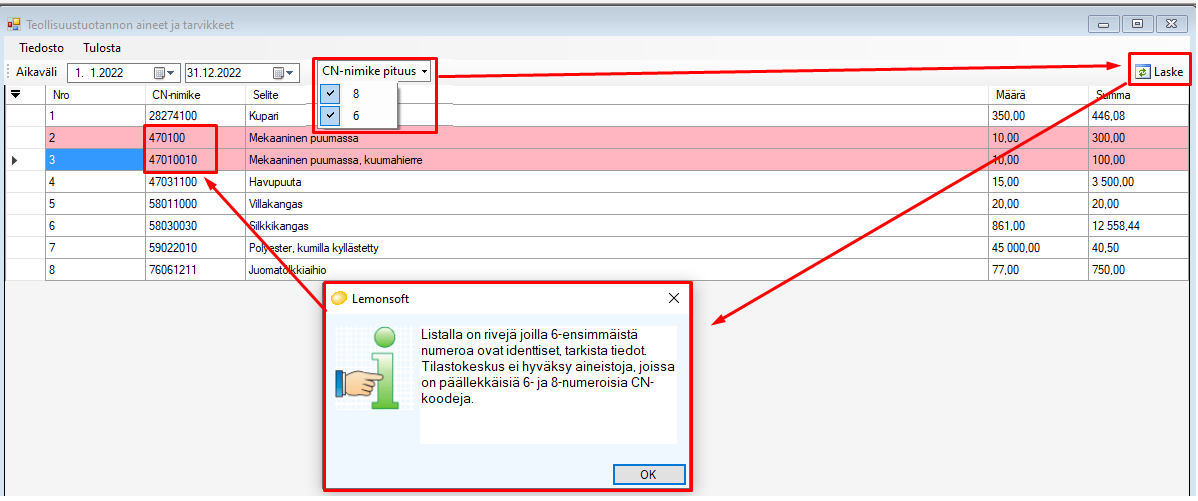Expand the end date dropdown arrow
This screenshot has width=1198, height=501.
(291, 73)
